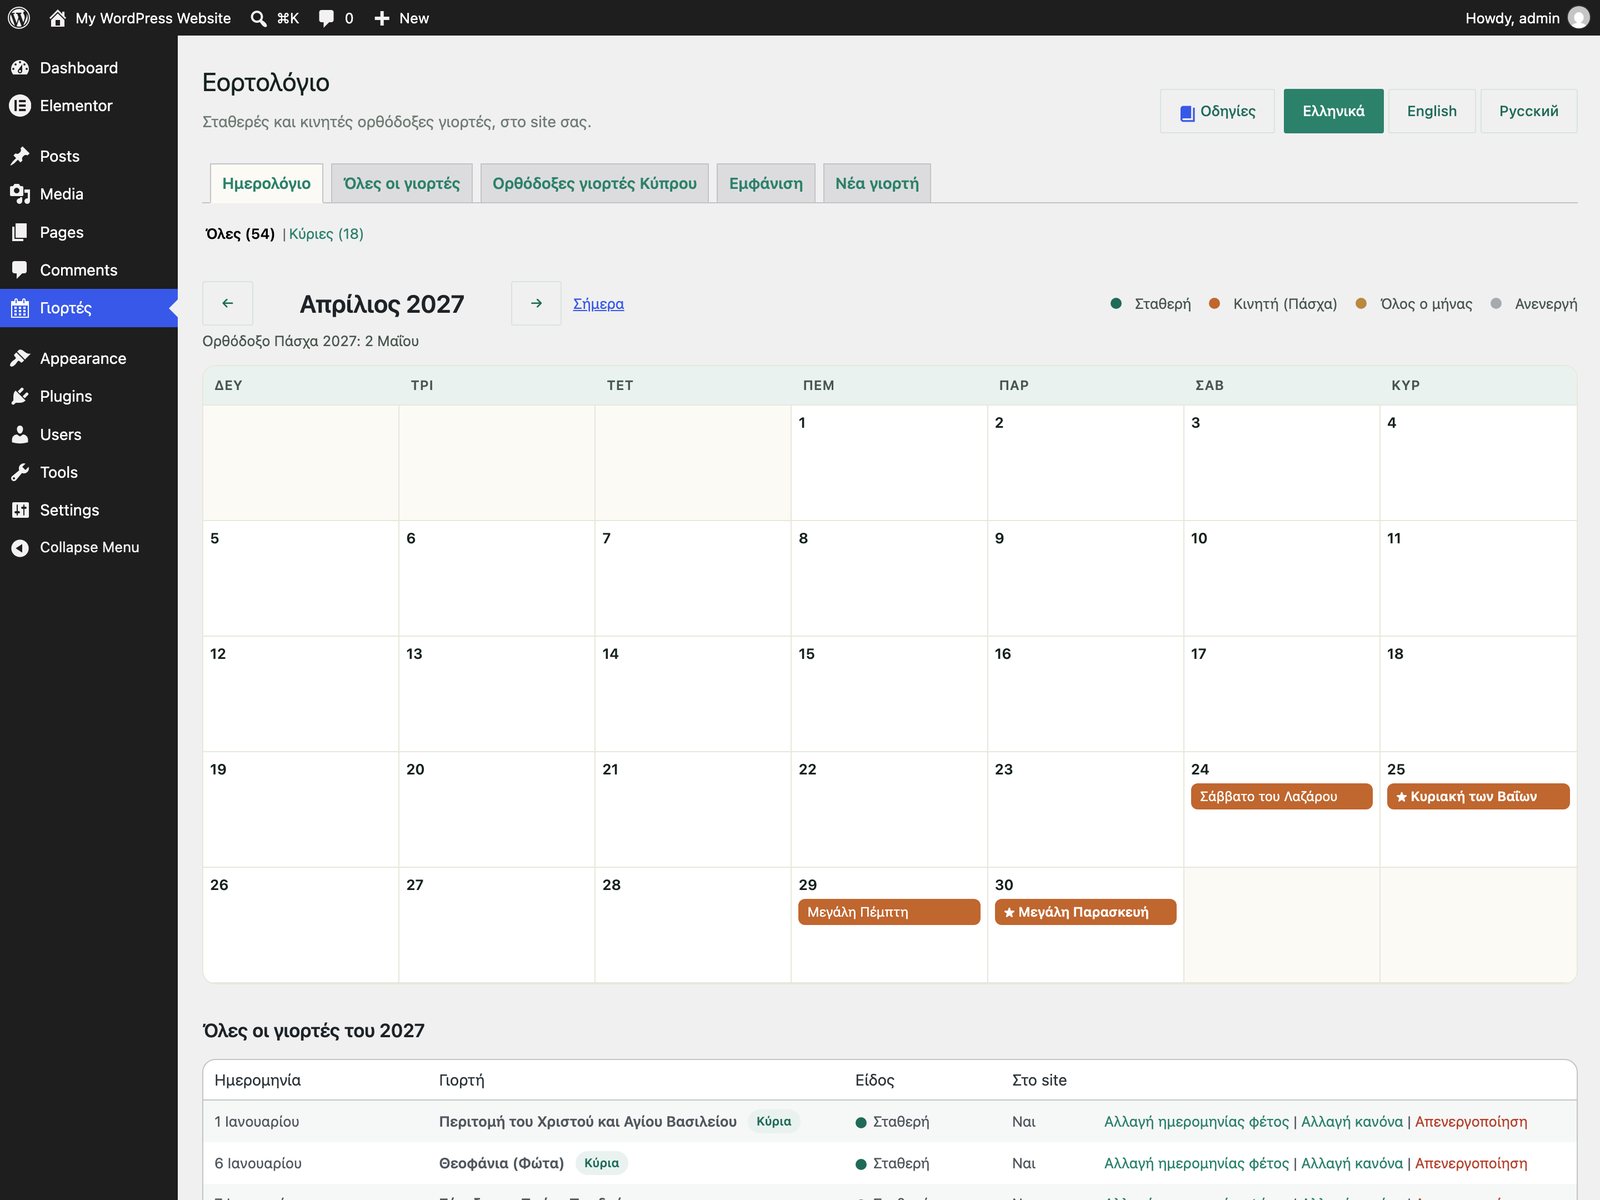The image size is (1600, 1200).
Task: Click the Σήμερα link
Action: coord(598,304)
